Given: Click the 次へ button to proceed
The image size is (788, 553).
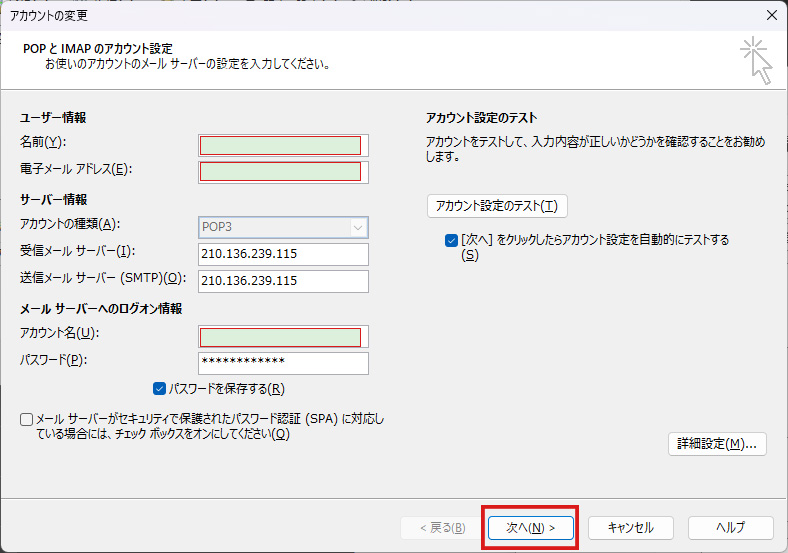Looking at the screenshot, I should click(x=530, y=527).
